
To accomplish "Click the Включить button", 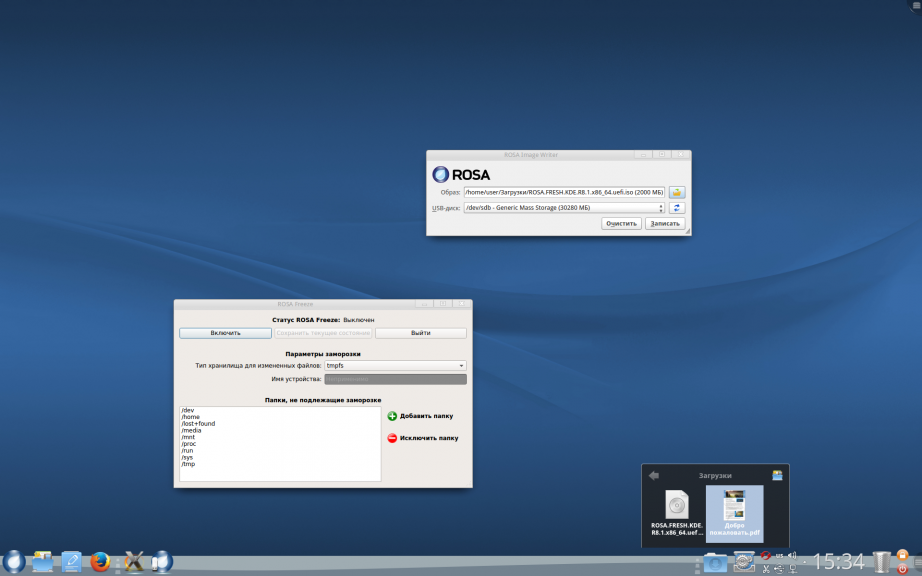I will 225,333.
